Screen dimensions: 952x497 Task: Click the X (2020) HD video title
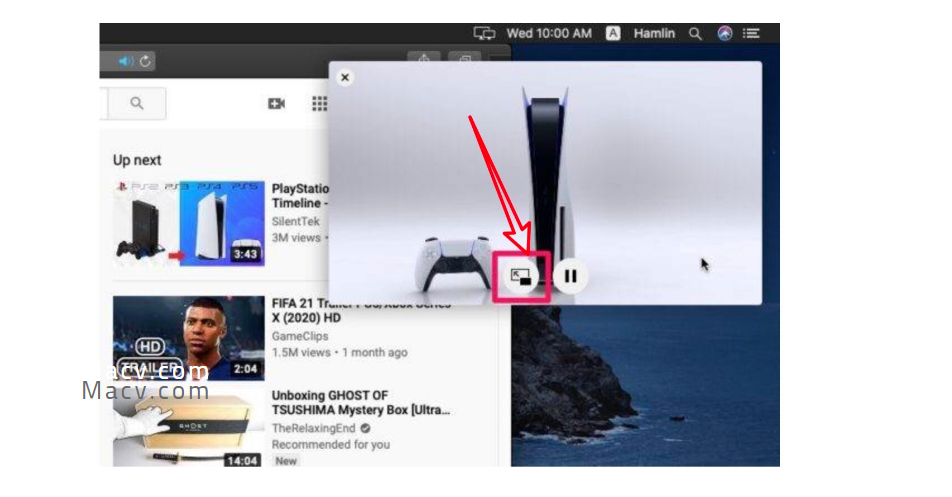306,318
